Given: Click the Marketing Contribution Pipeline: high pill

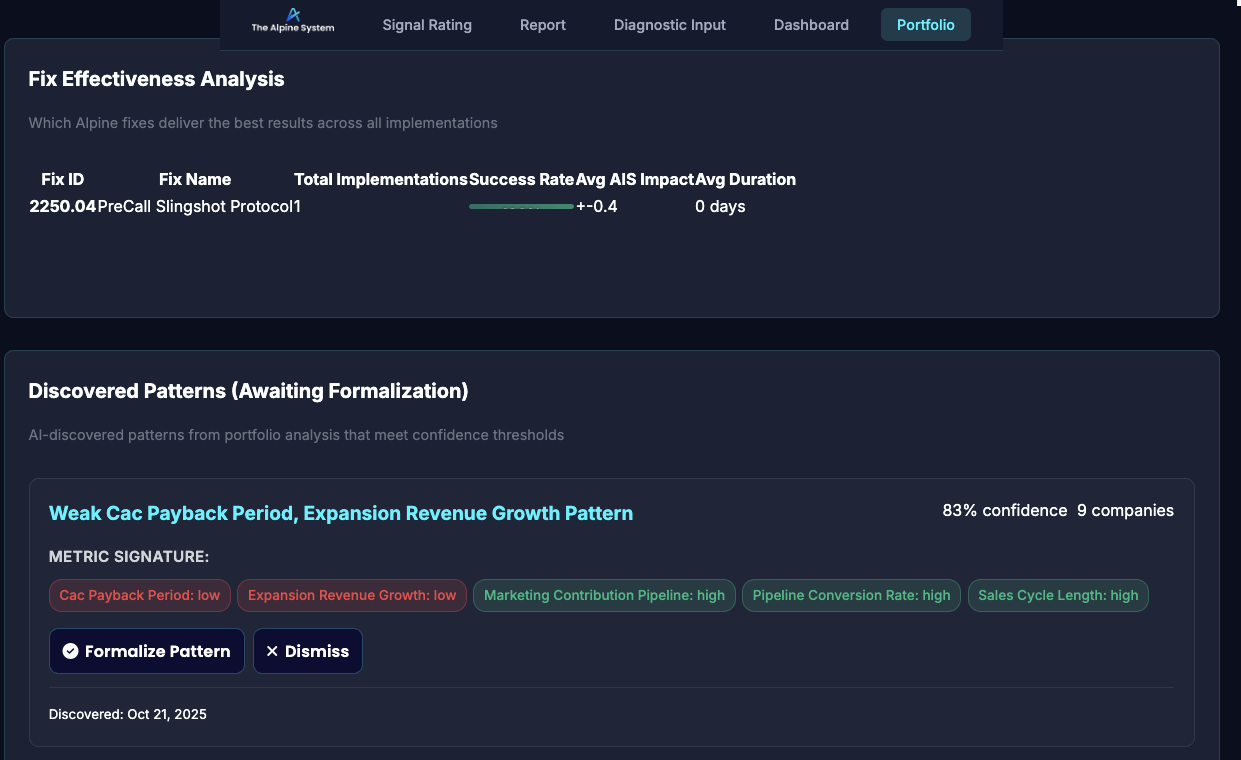Looking at the screenshot, I should click(604, 595).
